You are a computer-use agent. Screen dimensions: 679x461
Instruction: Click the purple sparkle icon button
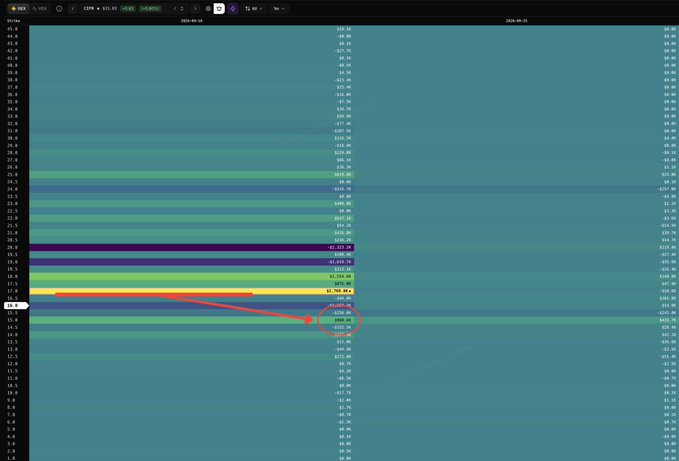(x=233, y=9)
